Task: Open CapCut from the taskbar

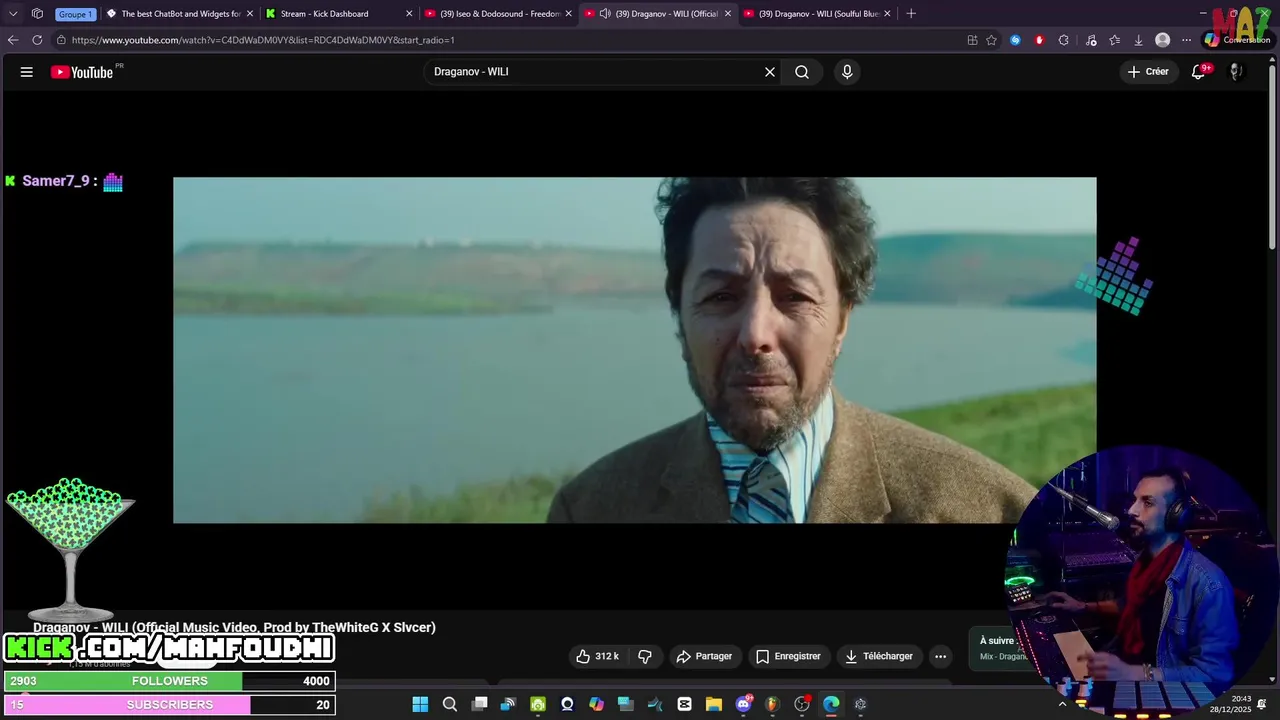Action: (x=684, y=704)
